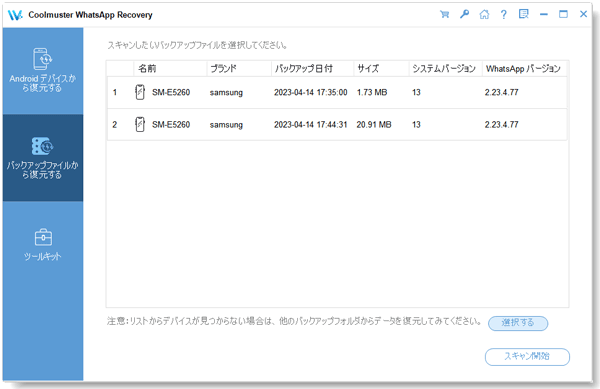Click 2.23.4.77 version in row 1
600x389 pixels.
point(502,92)
